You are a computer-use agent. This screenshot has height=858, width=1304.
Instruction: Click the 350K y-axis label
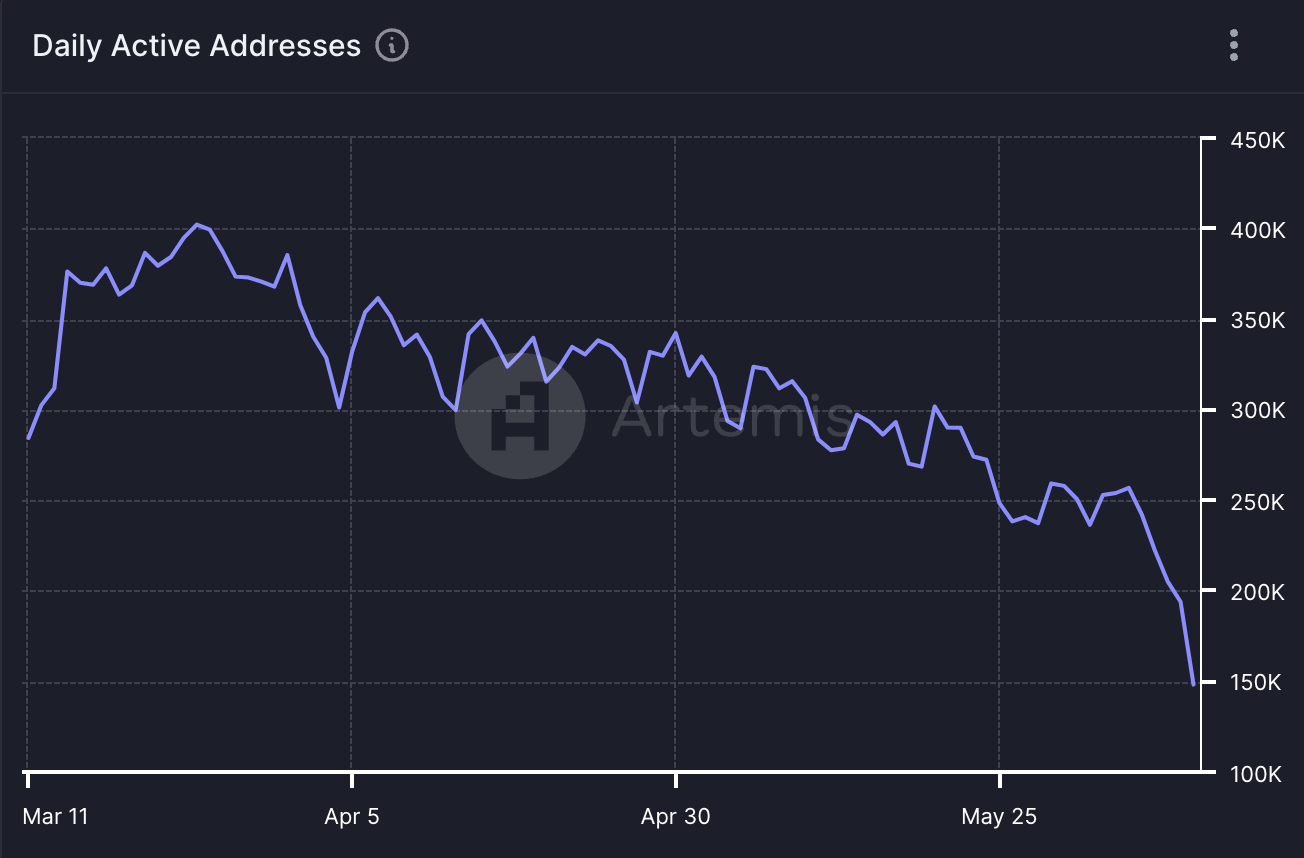1257,321
